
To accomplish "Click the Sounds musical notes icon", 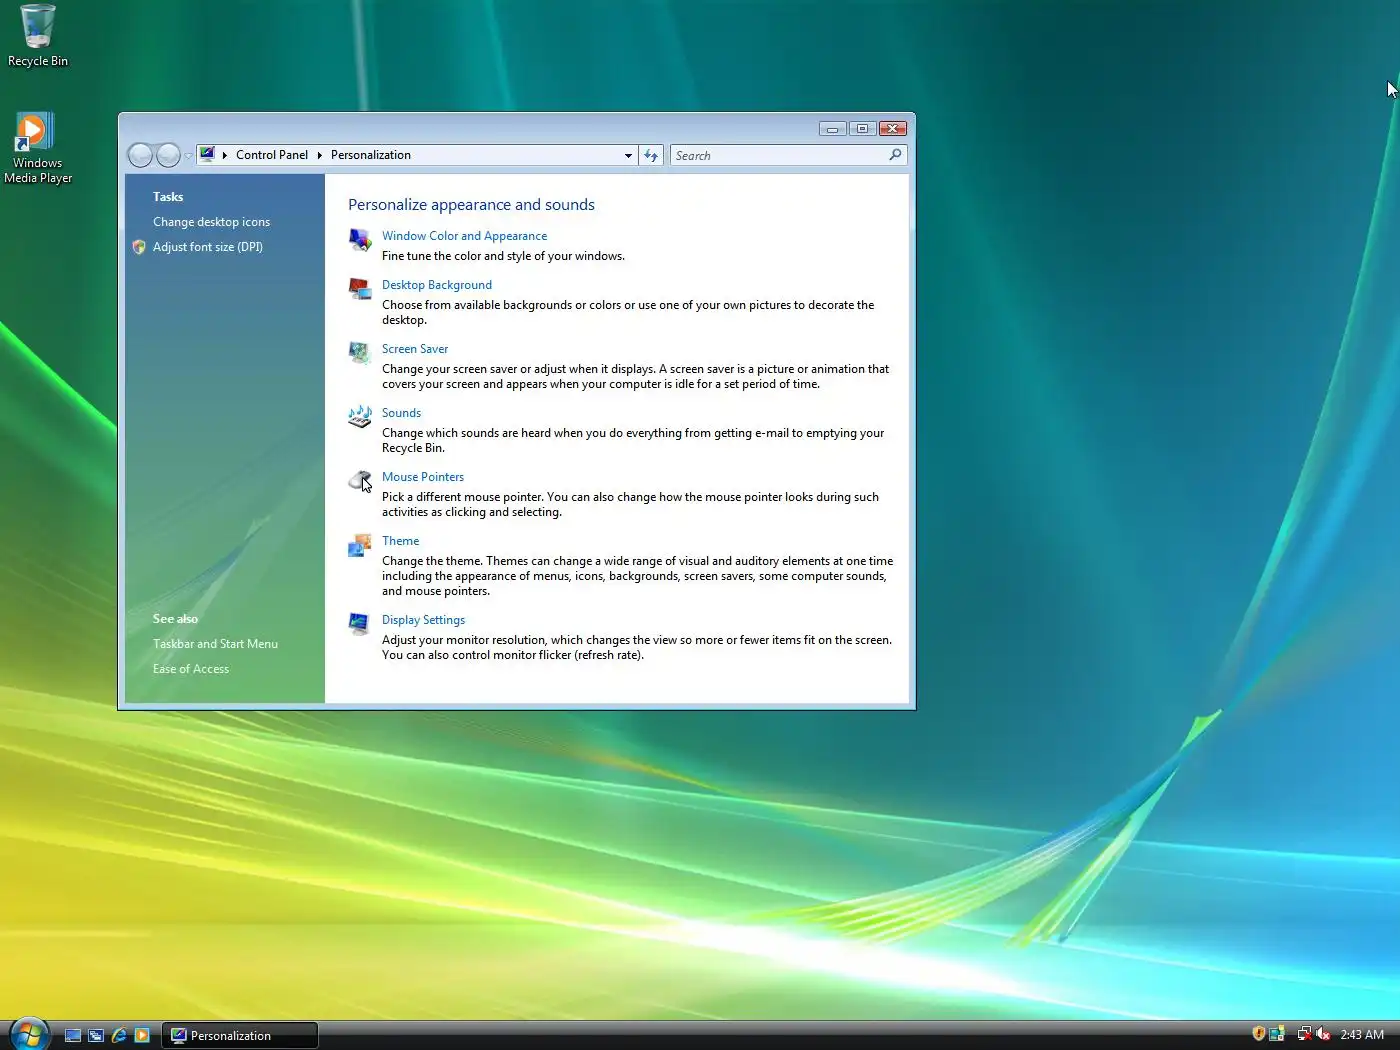I will click(x=360, y=417).
